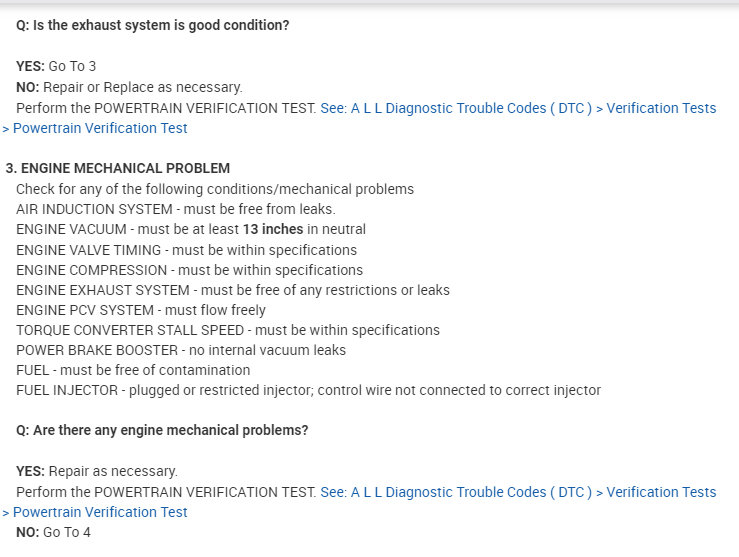This screenshot has height=557, width=739.
Task: Open the Powertrain Verification Test link above section 3
Action: tap(100, 128)
